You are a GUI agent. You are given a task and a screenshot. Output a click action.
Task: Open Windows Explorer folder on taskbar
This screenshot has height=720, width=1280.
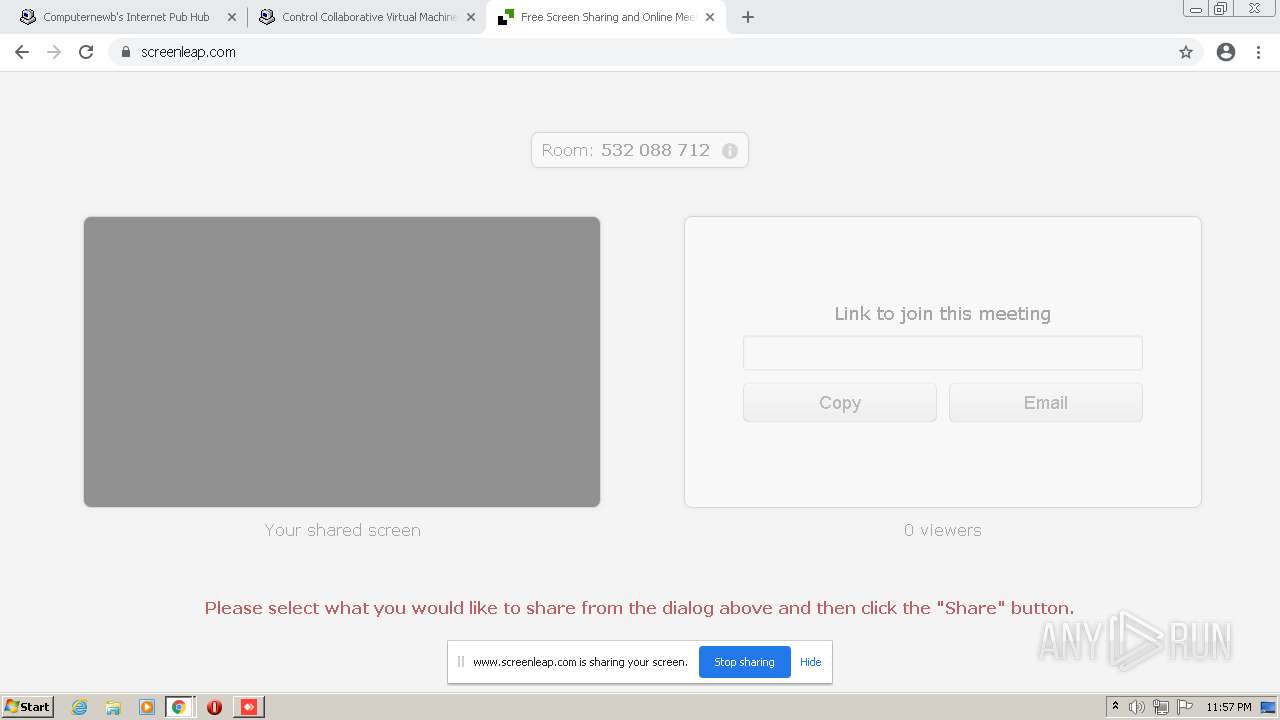[113, 707]
